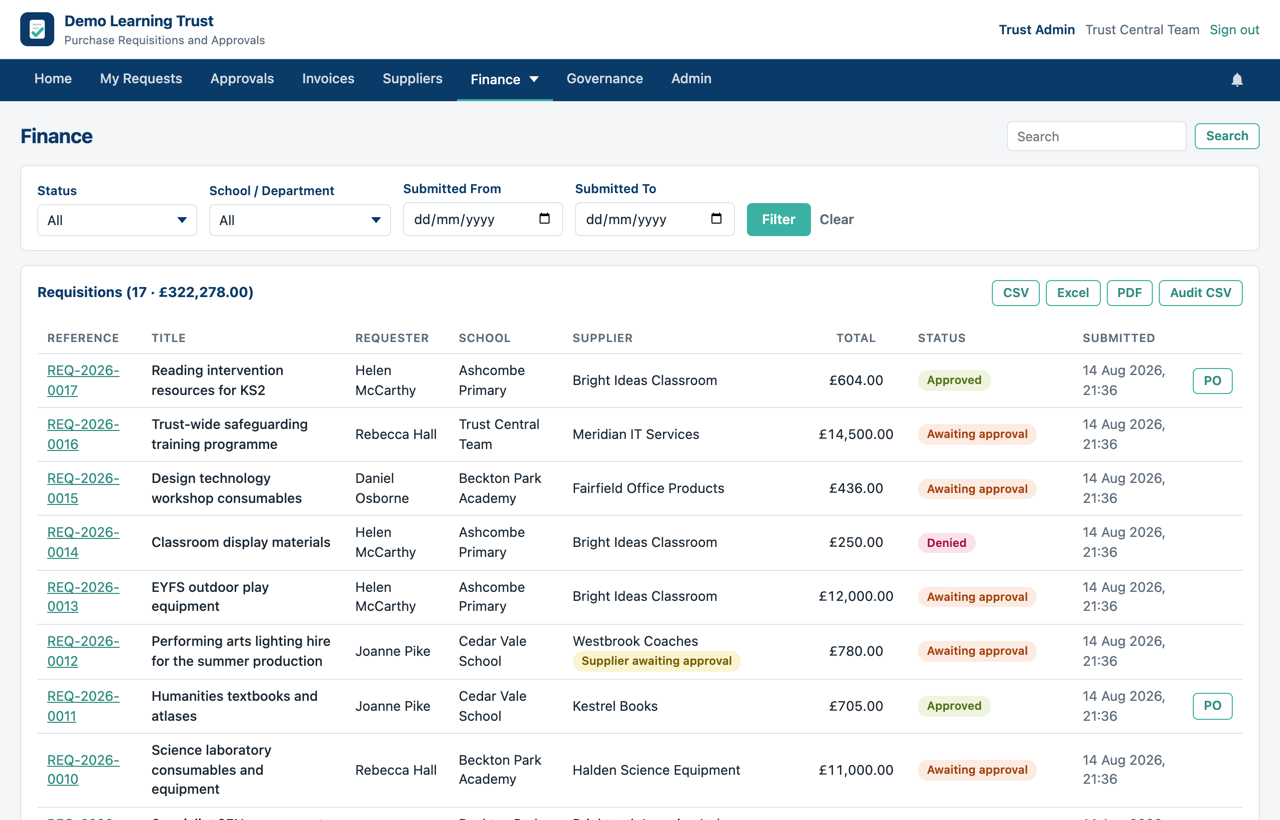Click the Halden Science Equipment supplier cell
The height and width of the screenshot is (820, 1280).
coord(656,770)
